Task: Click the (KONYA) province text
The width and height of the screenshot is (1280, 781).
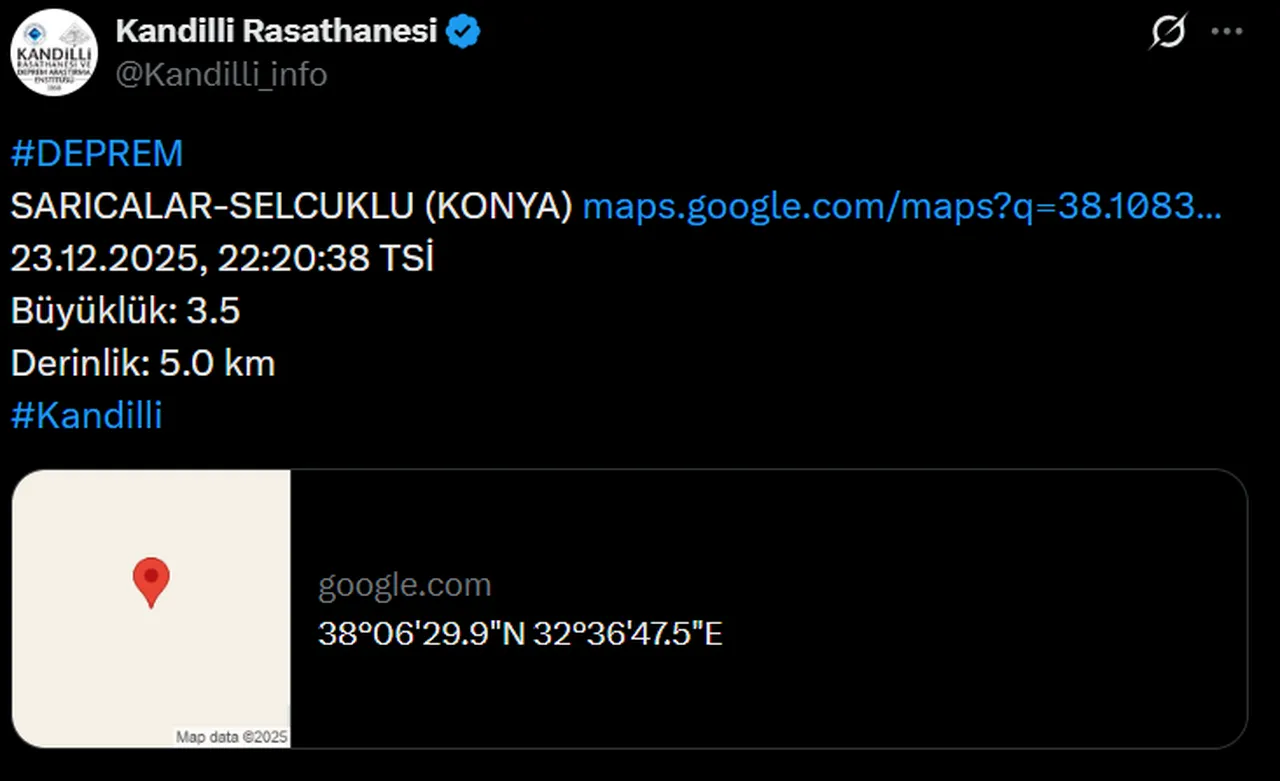Action: [496, 206]
